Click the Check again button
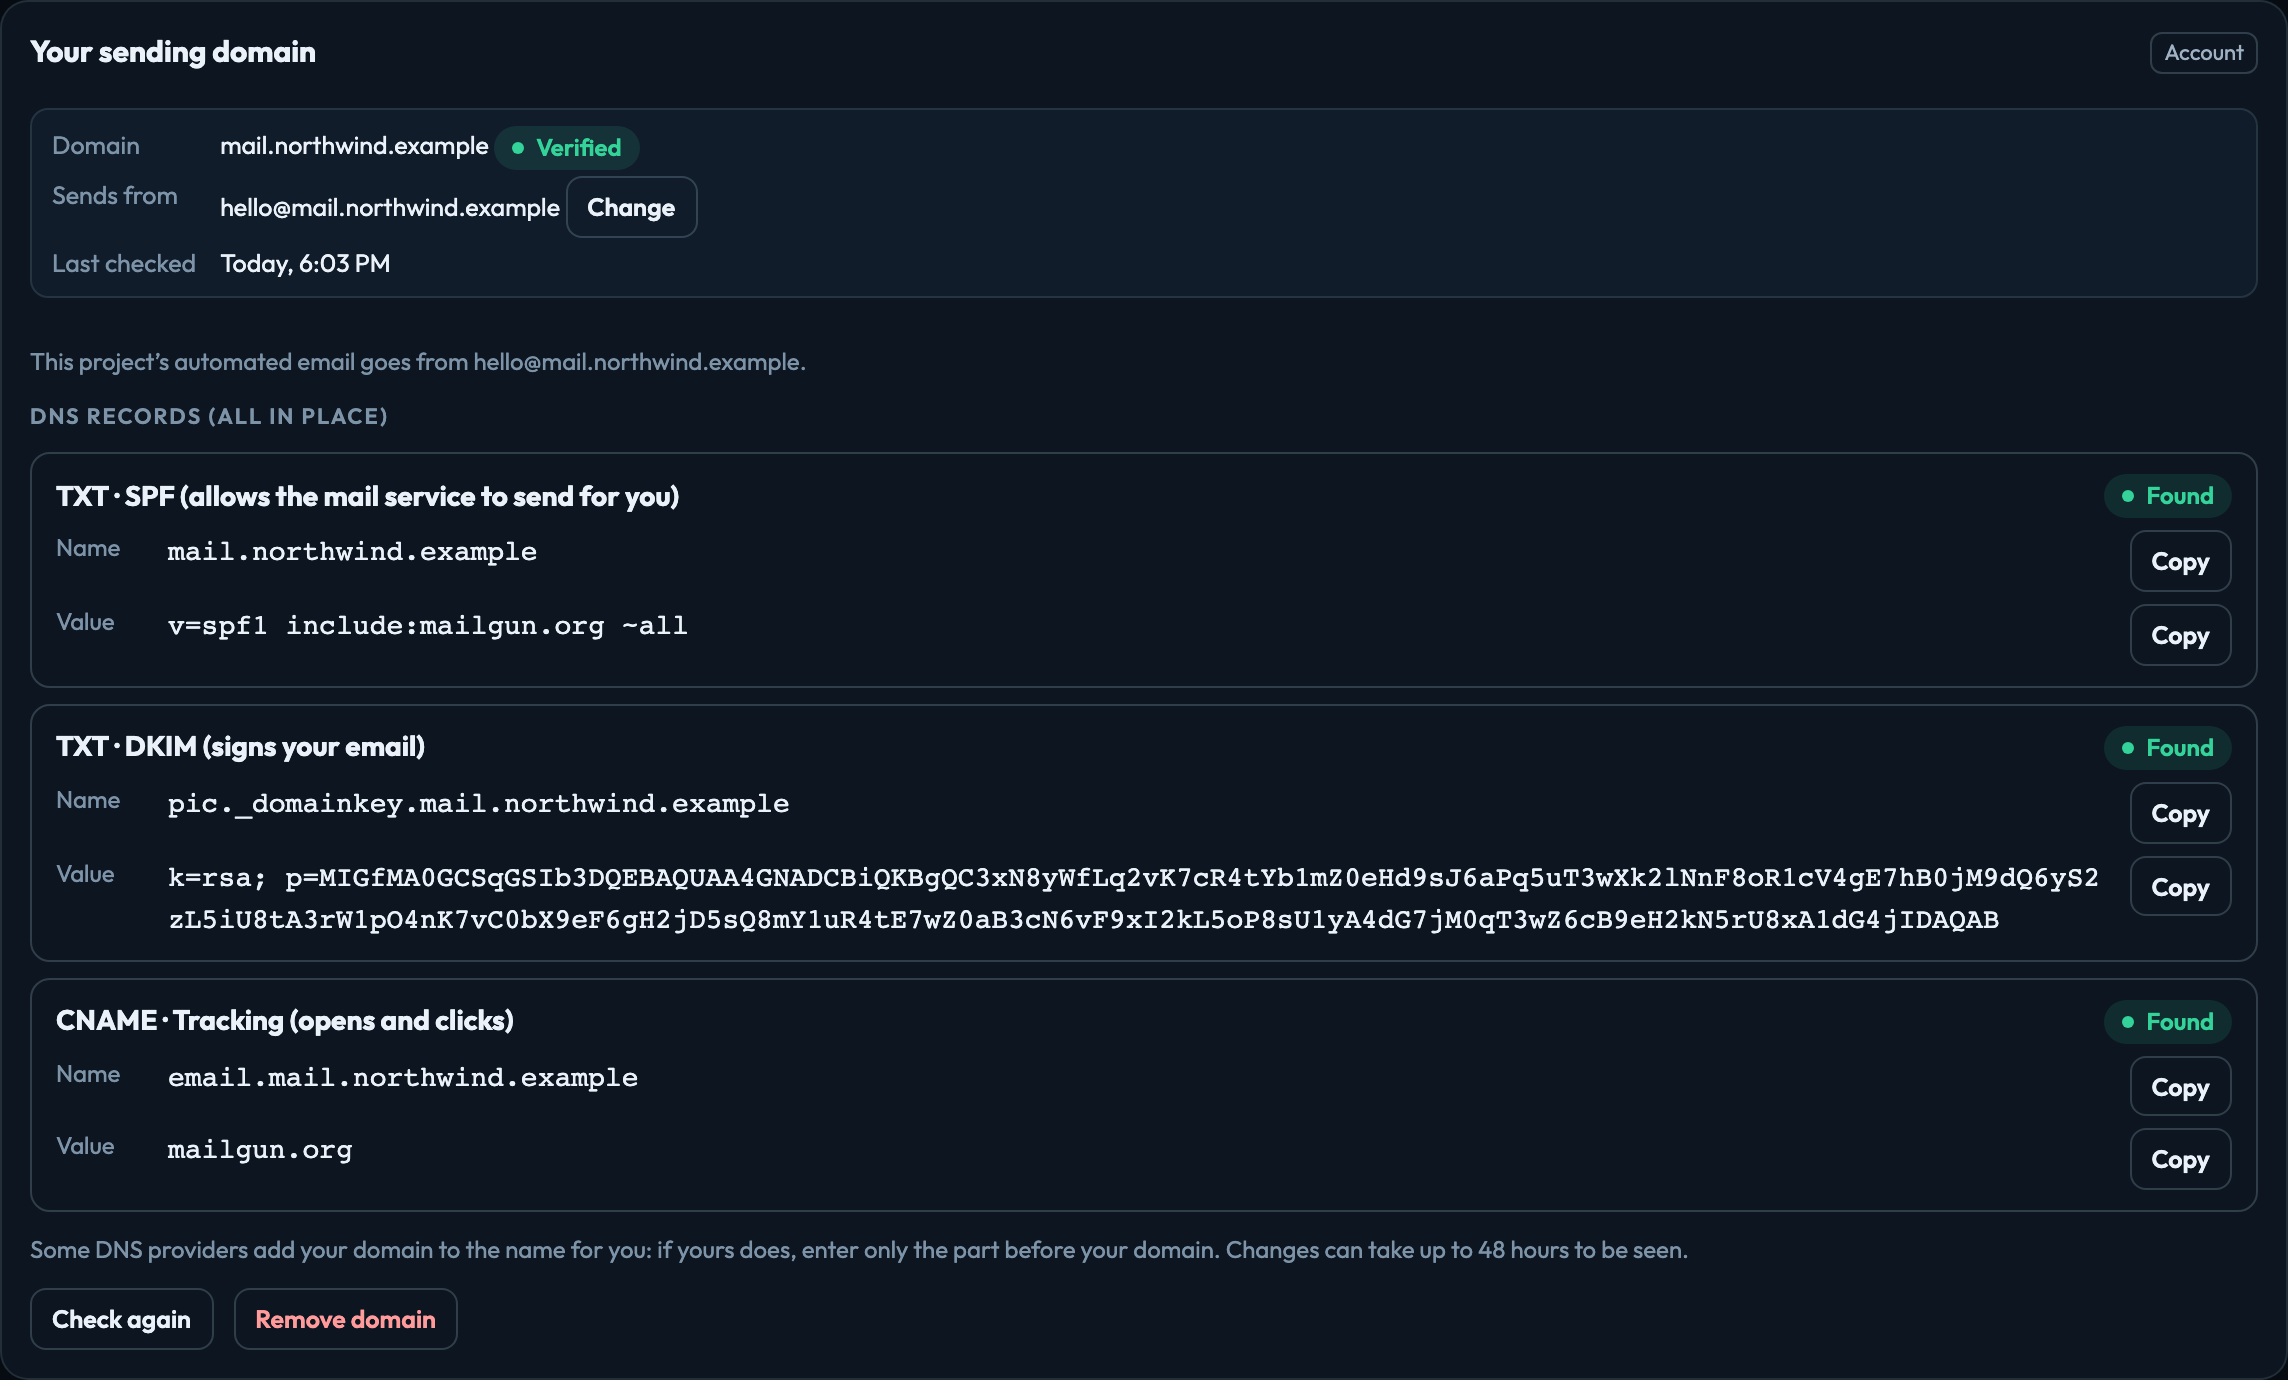Image resolution: width=2288 pixels, height=1380 pixels. 122,1319
